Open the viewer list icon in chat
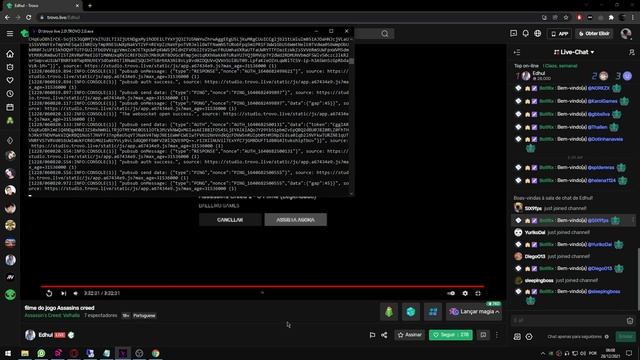This screenshot has width=640, height=360. pos(631,52)
